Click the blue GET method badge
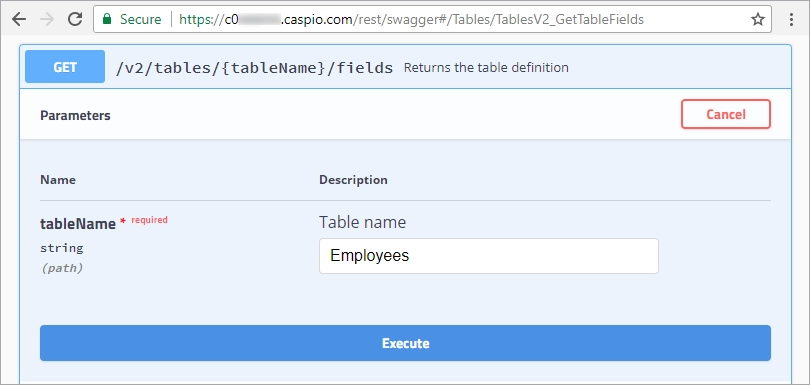Viewport: 810px width, 385px height. [x=65, y=67]
